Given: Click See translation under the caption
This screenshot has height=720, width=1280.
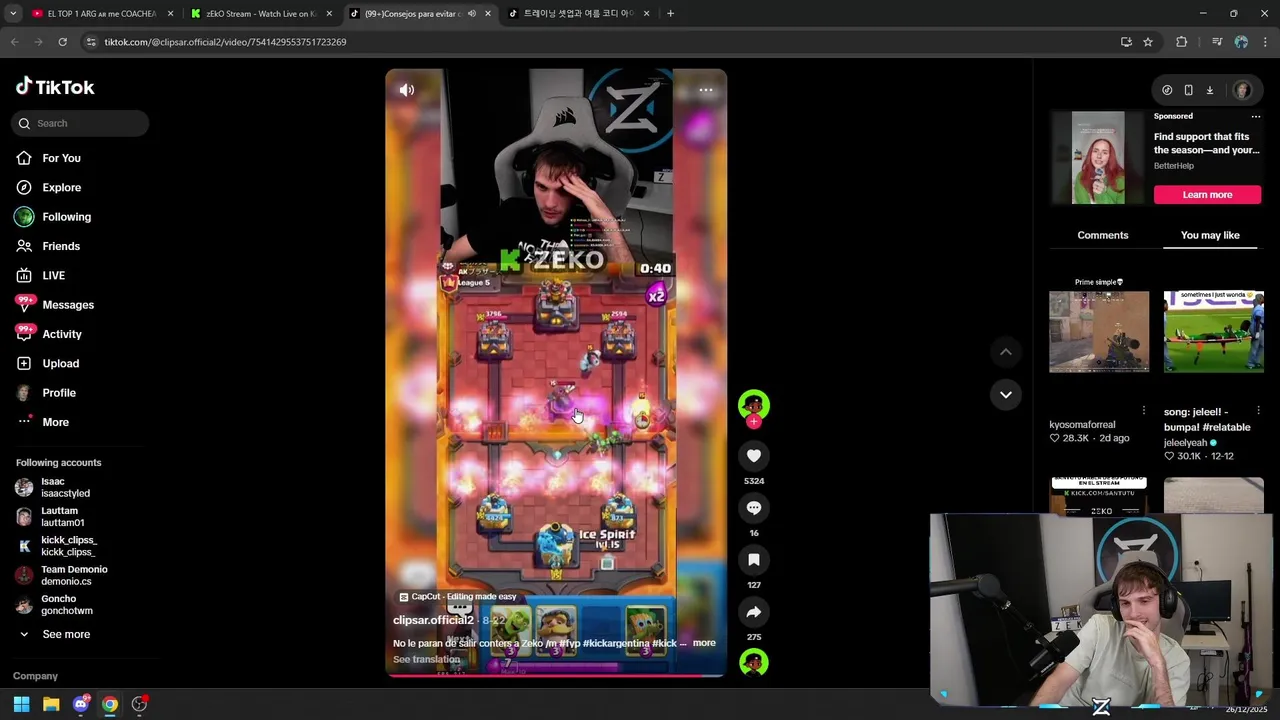Looking at the screenshot, I should [x=426, y=659].
